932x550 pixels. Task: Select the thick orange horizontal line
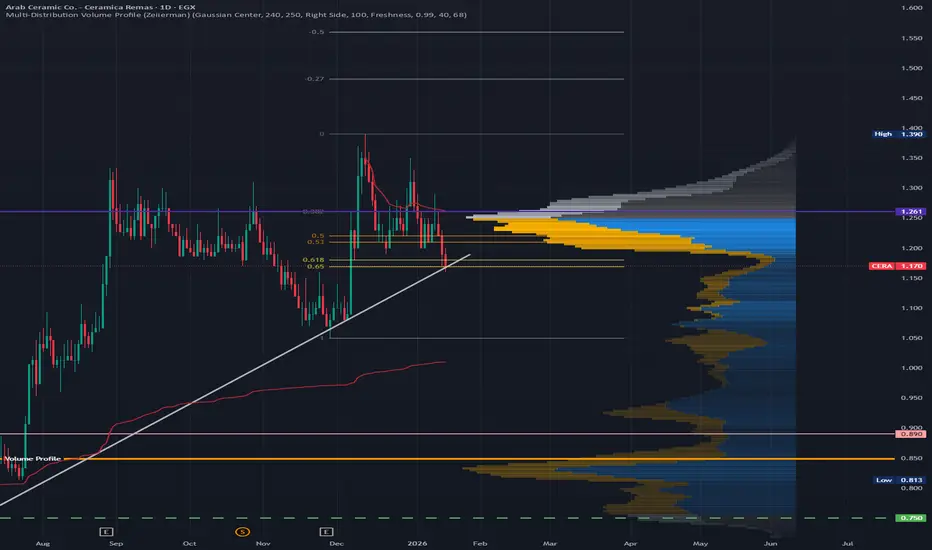(x=478, y=459)
